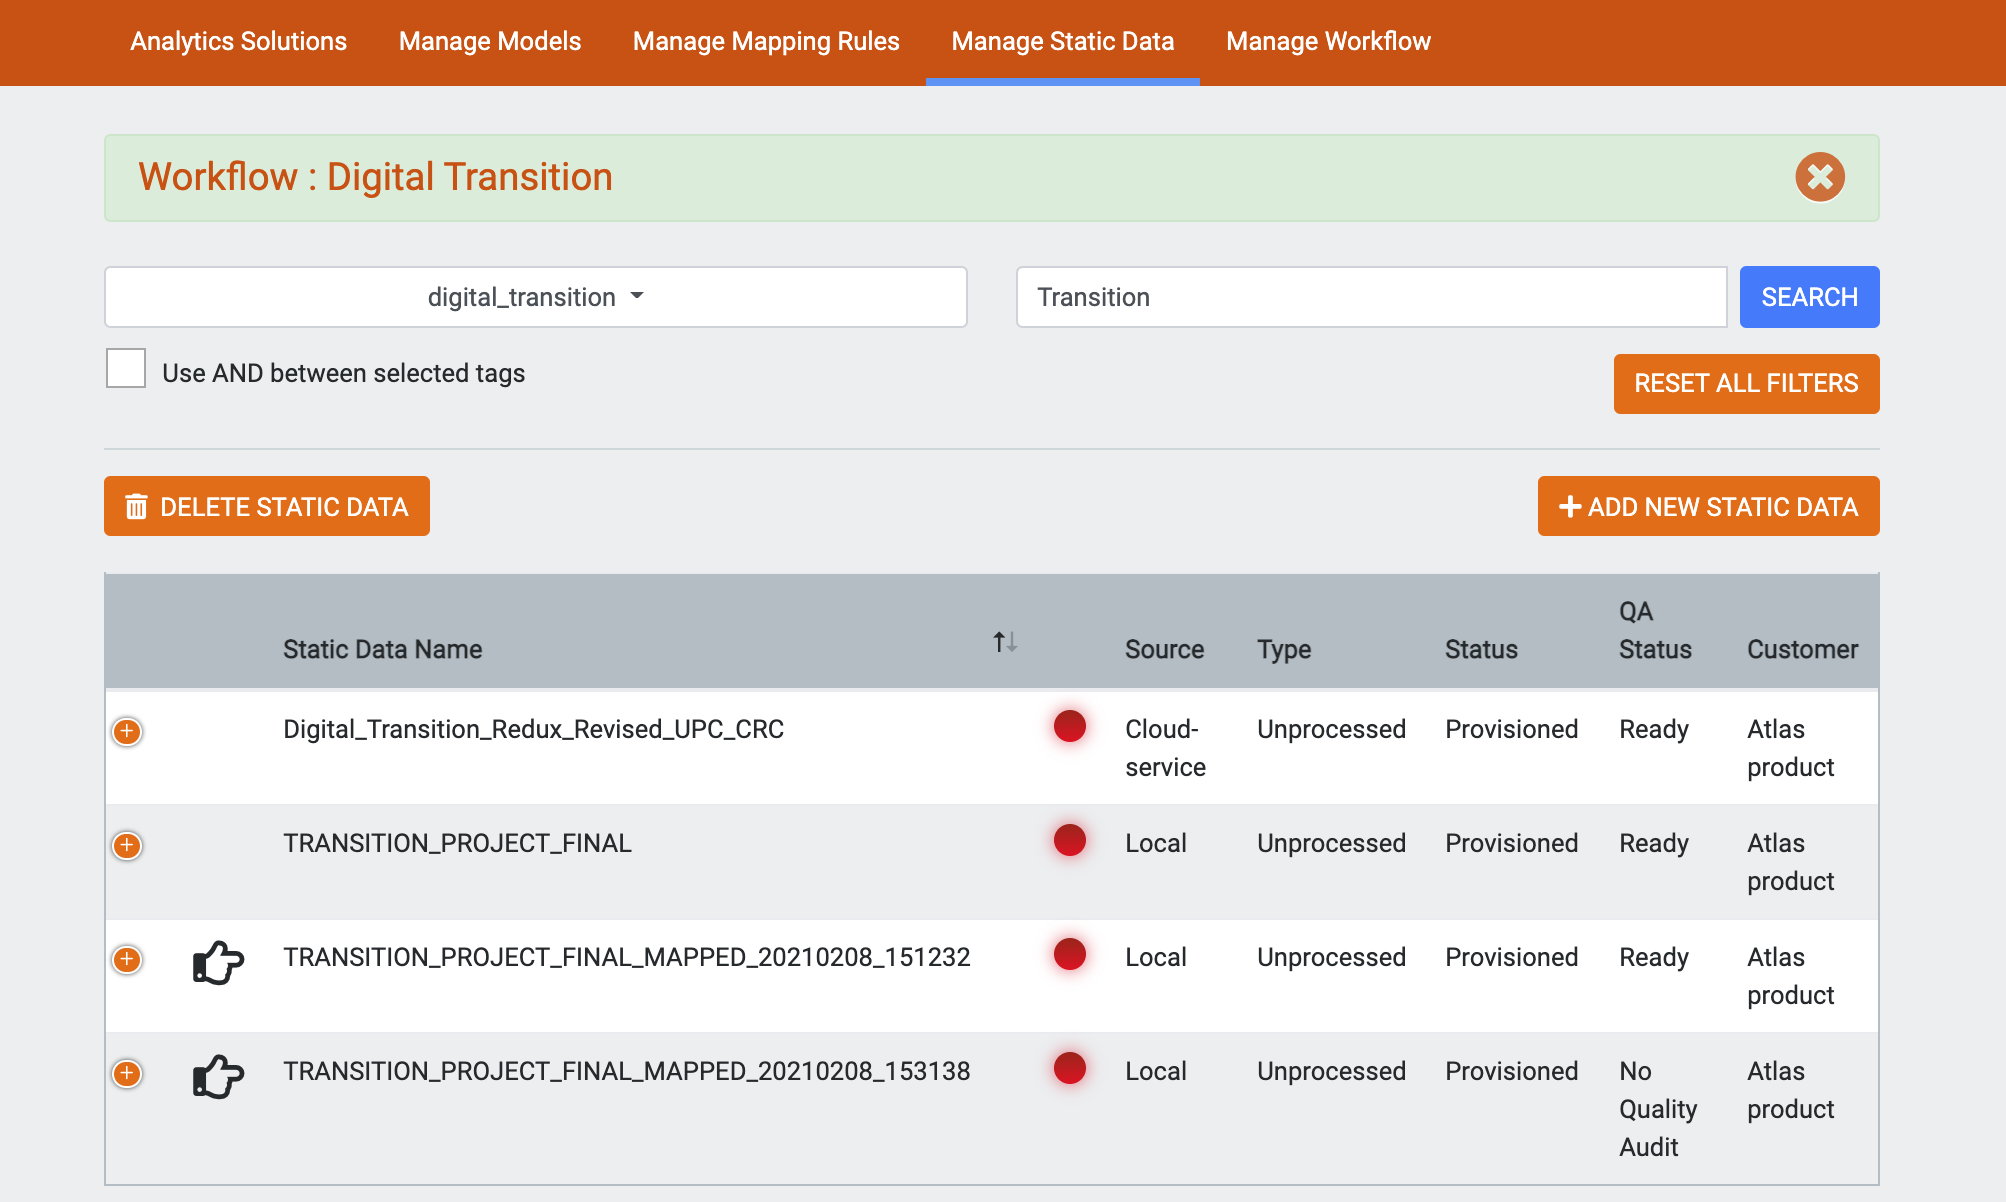Open the Analytics Solutions tab
Screen dimensions: 2006x1202
tap(238, 41)
